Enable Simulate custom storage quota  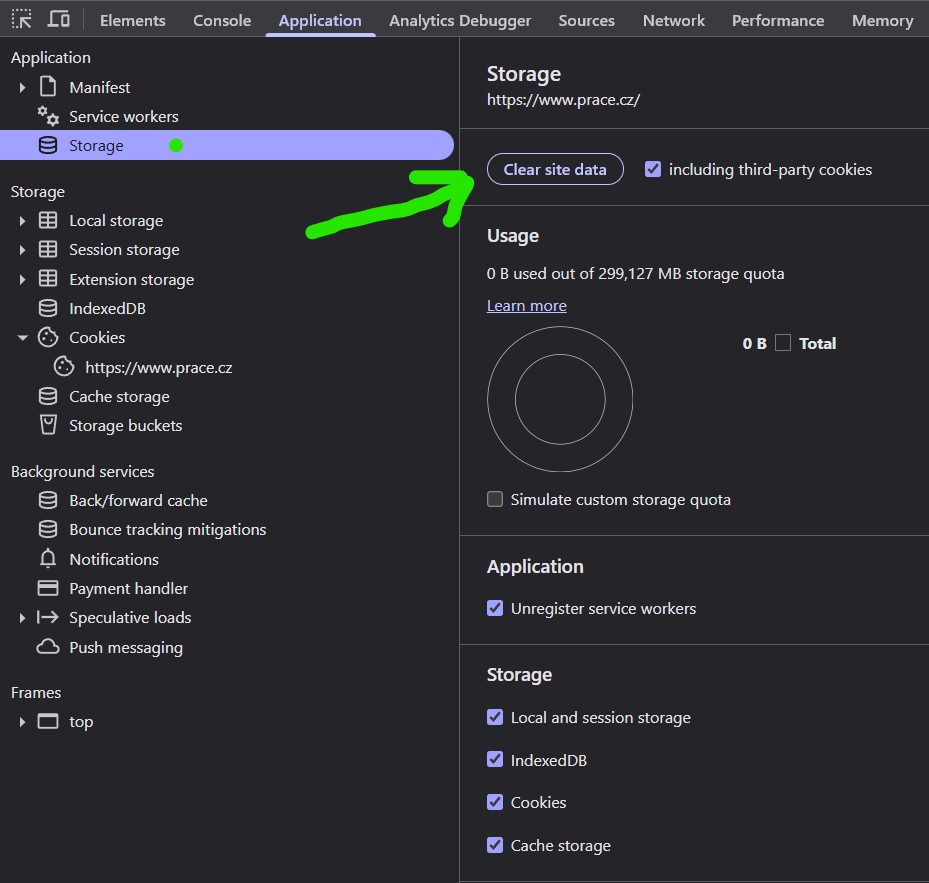pos(494,499)
